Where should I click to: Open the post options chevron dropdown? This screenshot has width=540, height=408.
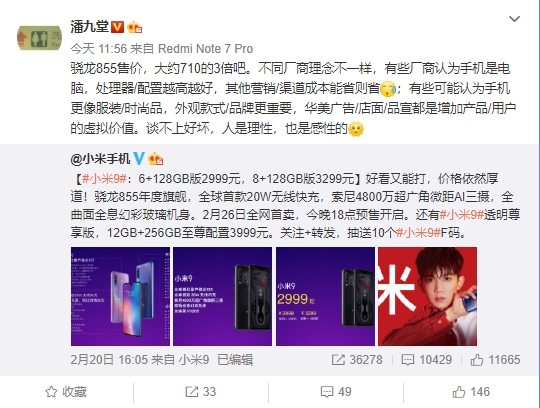514,19
